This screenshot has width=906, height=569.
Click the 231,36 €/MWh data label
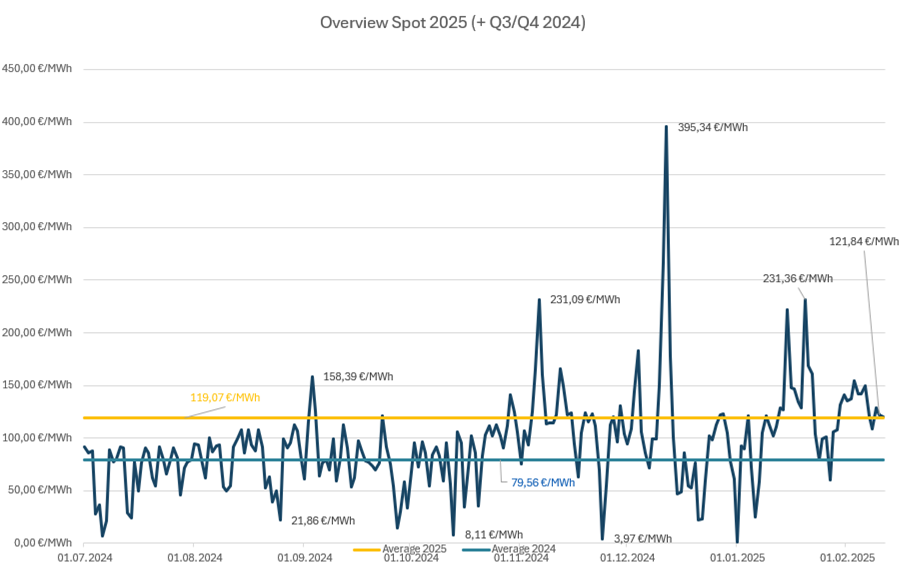pos(797,279)
